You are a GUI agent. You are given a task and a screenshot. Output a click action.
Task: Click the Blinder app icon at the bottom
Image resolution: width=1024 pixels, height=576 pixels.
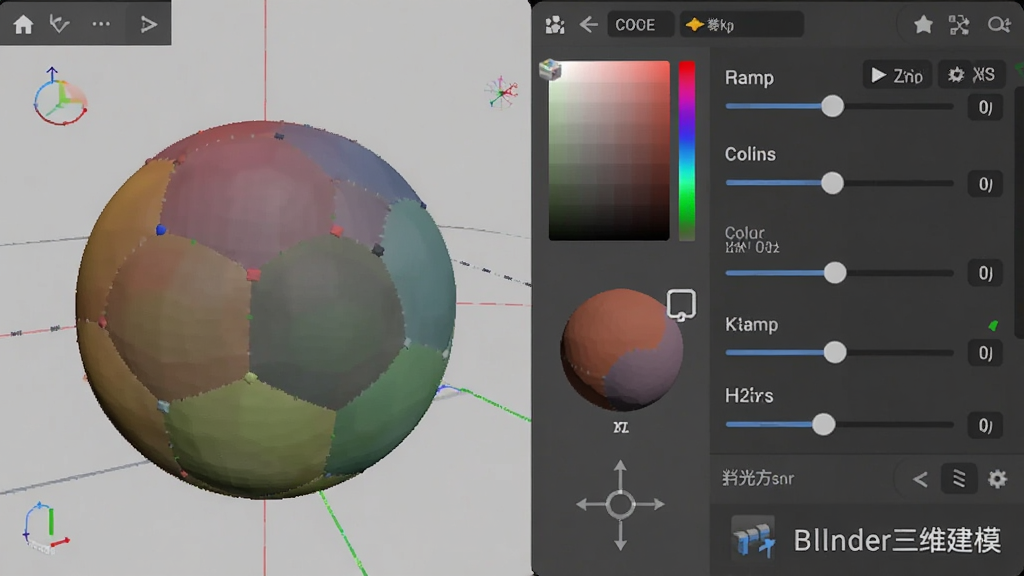coord(753,538)
